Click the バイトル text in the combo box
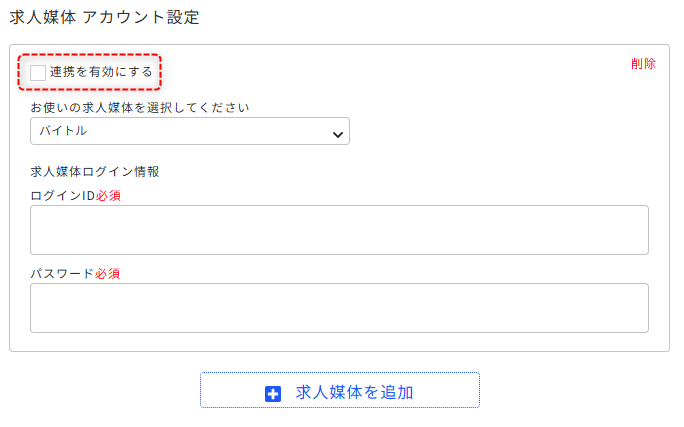Viewport: 684px width, 427px height. [63, 131]
